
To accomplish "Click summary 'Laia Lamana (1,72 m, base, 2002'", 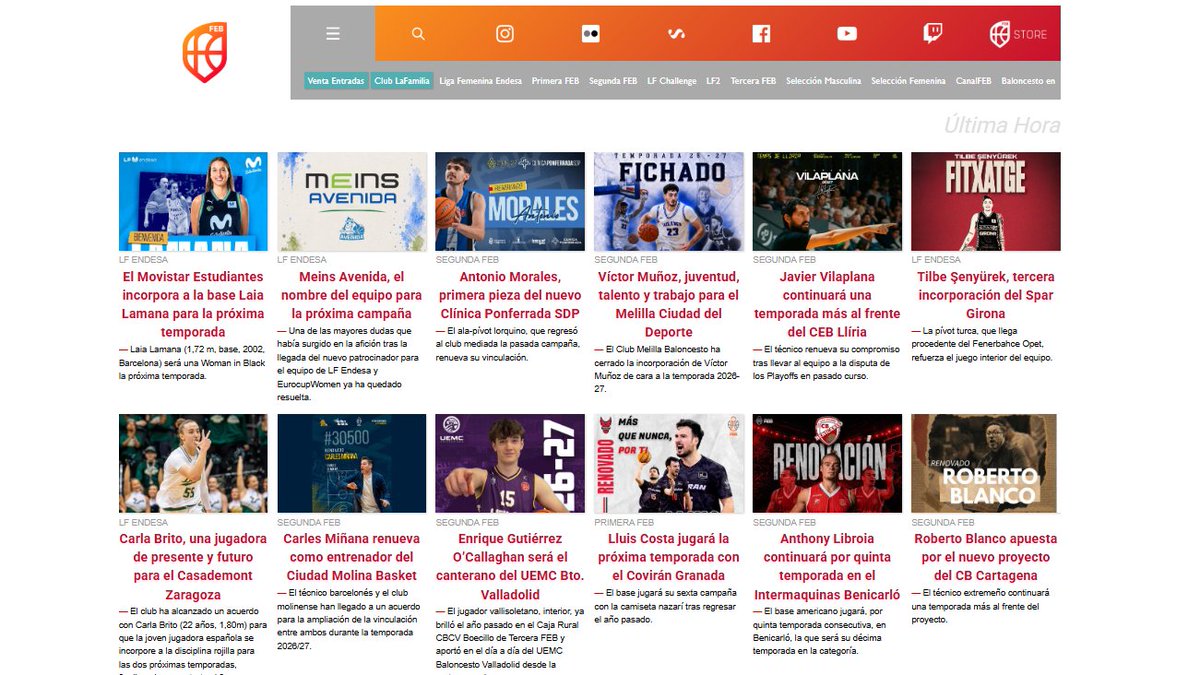I will (193, 363).
